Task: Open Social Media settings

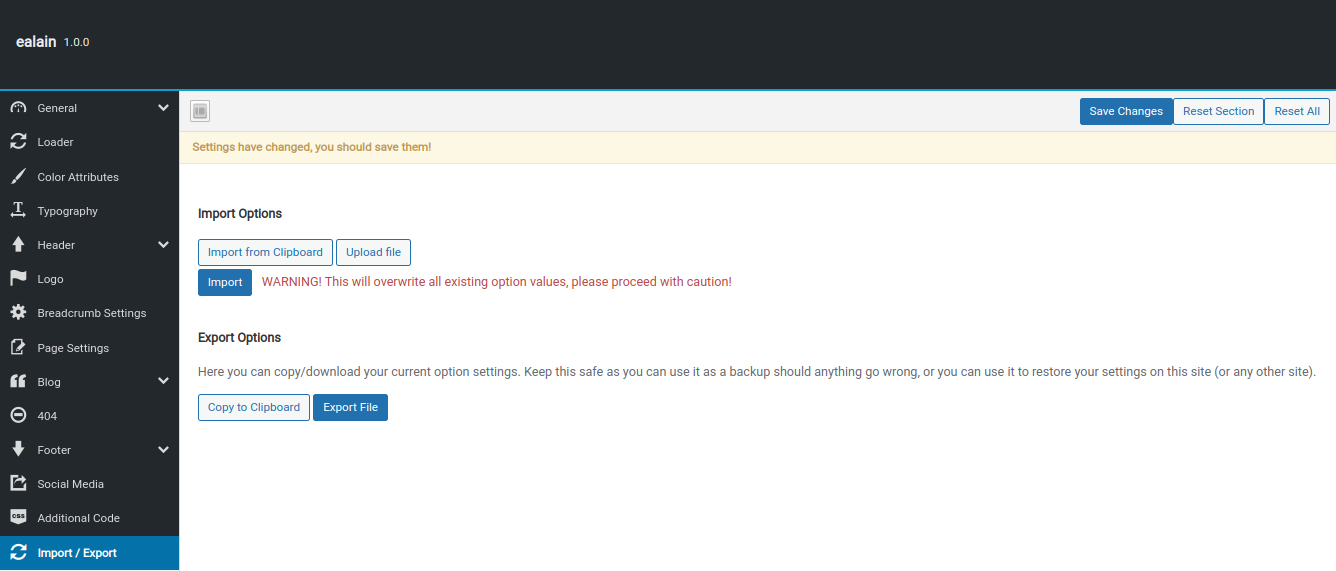Action: pos(89,484)
